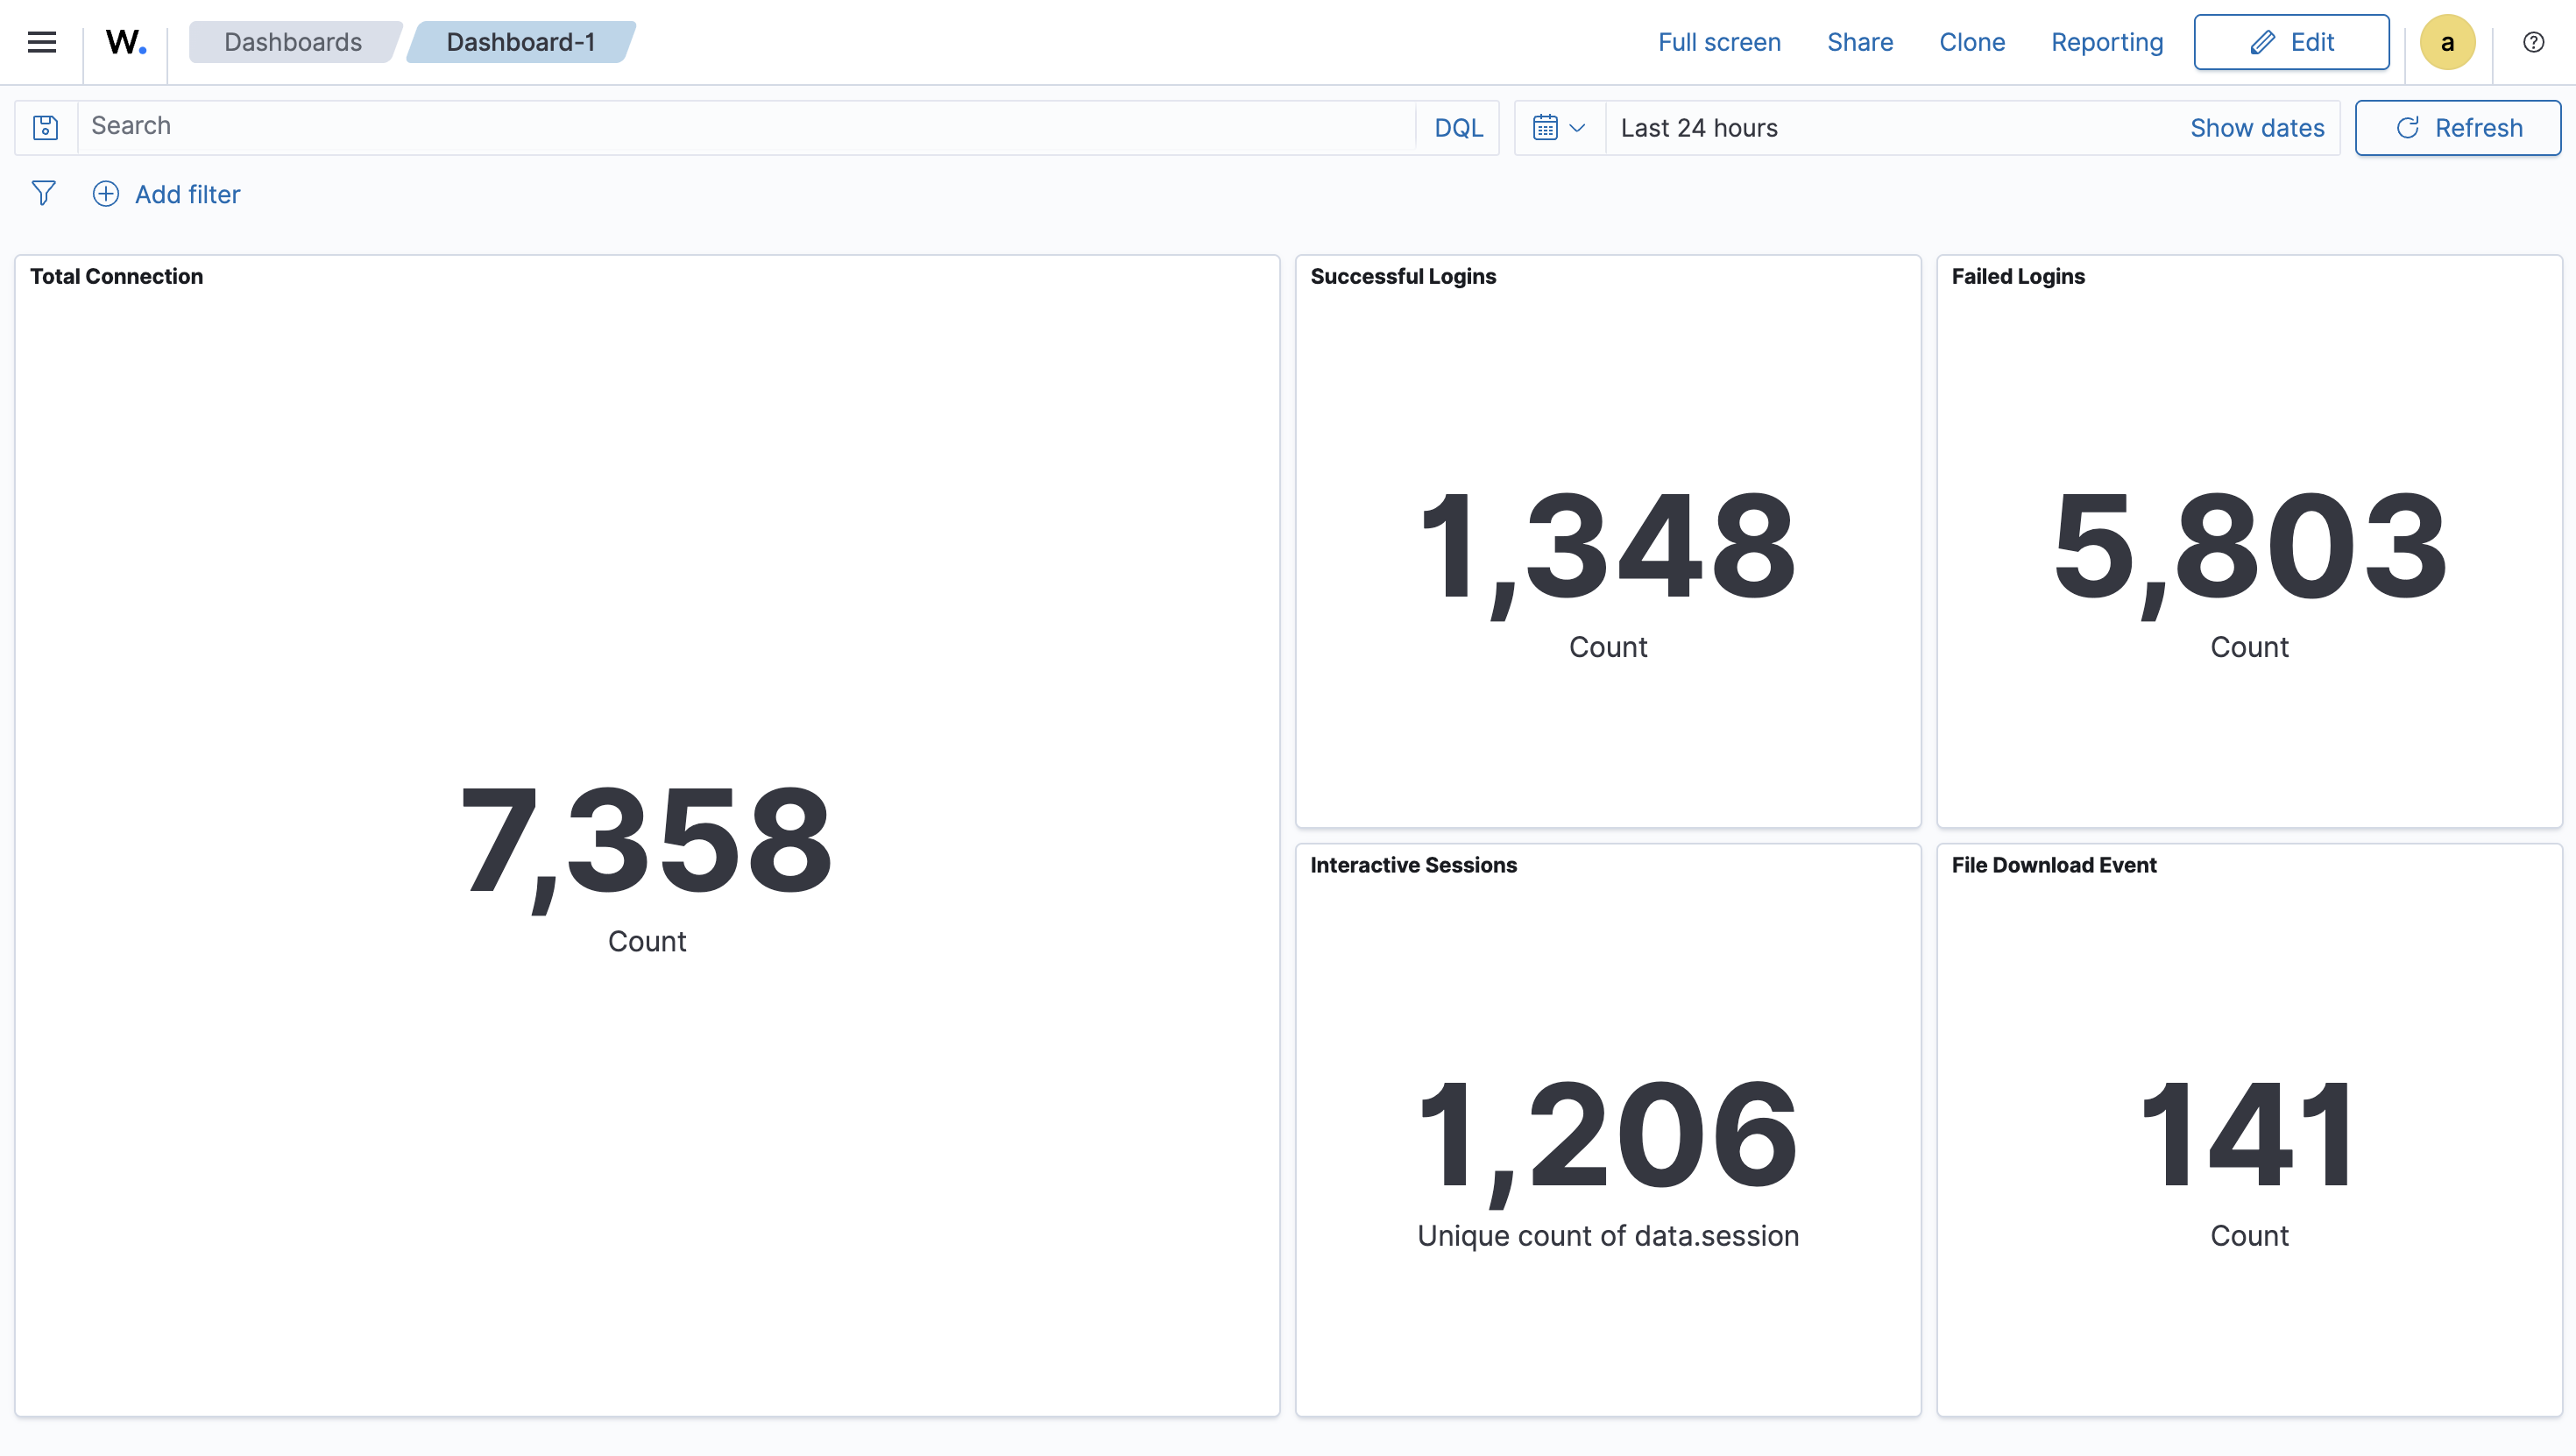The image size is (2576, 1456).
Task: Open the main navigation hamburger menu
Action: pyautogui.click(x=42, y=42)
